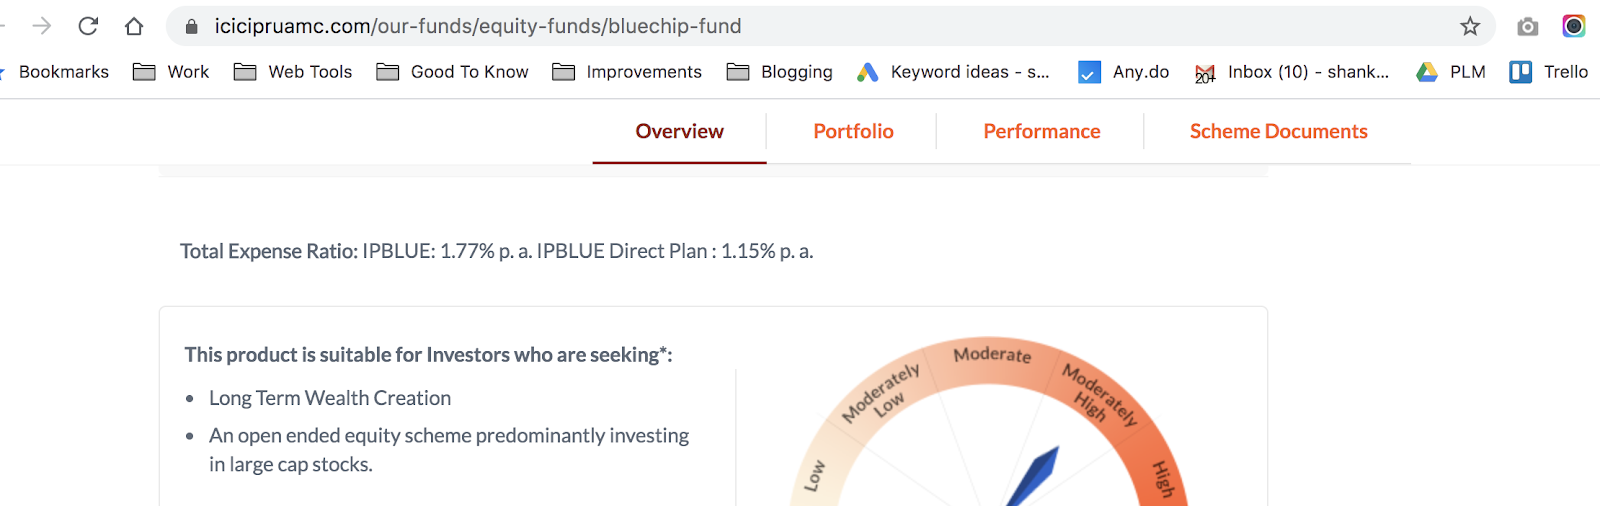Expand the Work bookmarks folder
Screen dimensions: 1600x506
(x=172, y=72)
